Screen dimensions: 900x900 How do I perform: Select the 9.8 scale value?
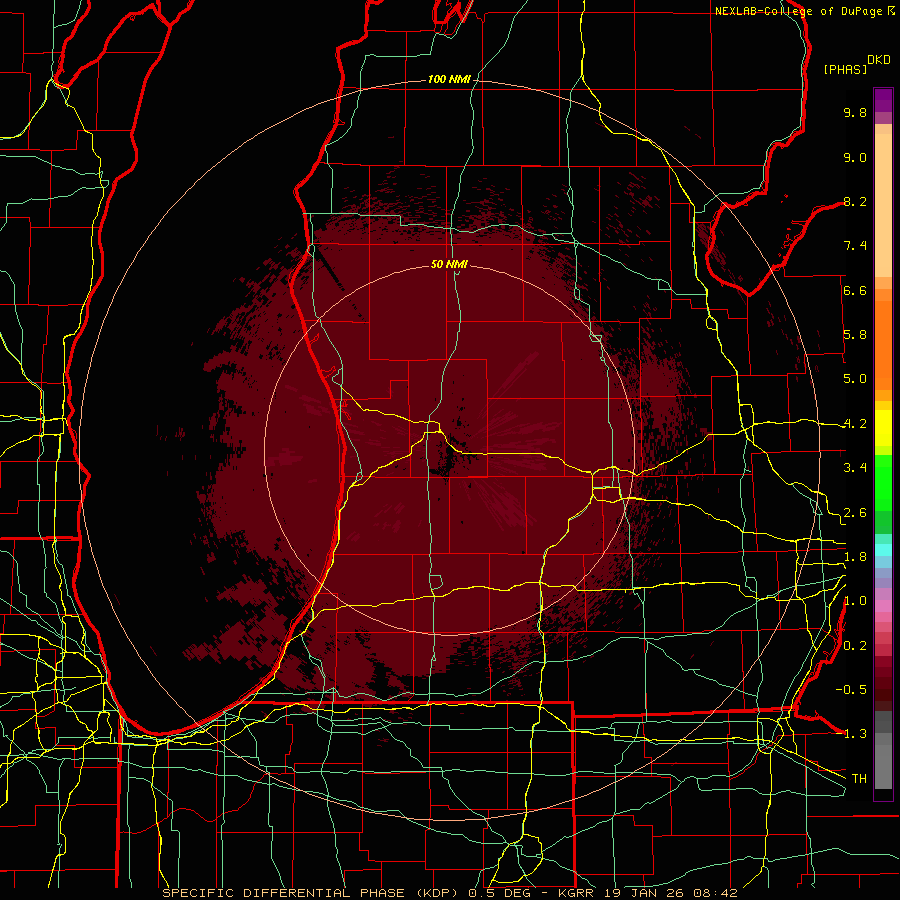(x=855, y=112)
